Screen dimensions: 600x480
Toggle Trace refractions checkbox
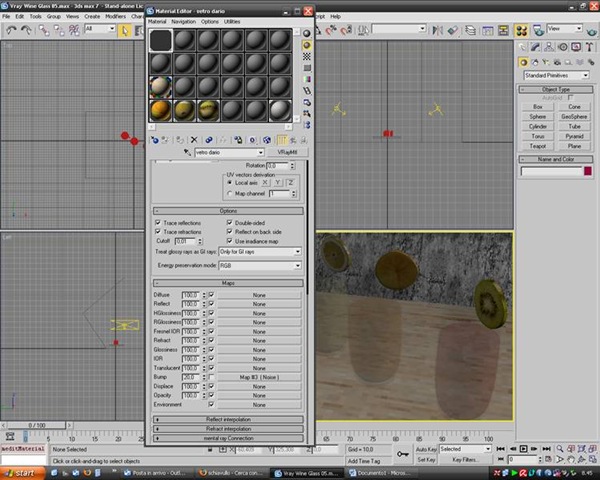click(158, 232)
